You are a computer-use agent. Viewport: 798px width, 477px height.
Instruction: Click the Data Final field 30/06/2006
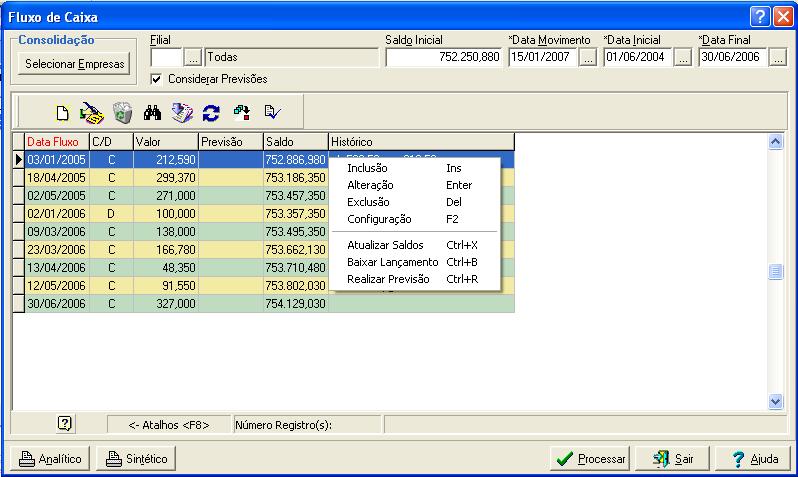point(733,57)
